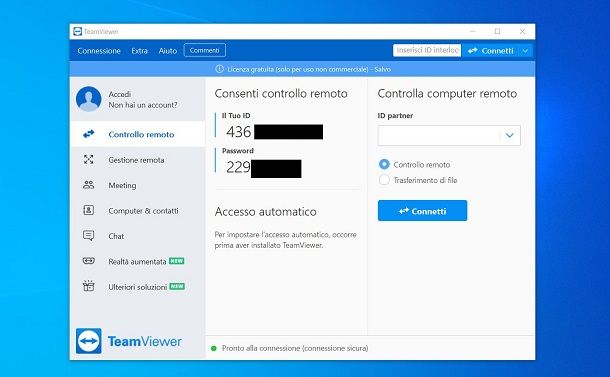The width and height of the screenshot is (610, 377).
Task: Click the info icon in license banner
Action: tap(219, 69)
